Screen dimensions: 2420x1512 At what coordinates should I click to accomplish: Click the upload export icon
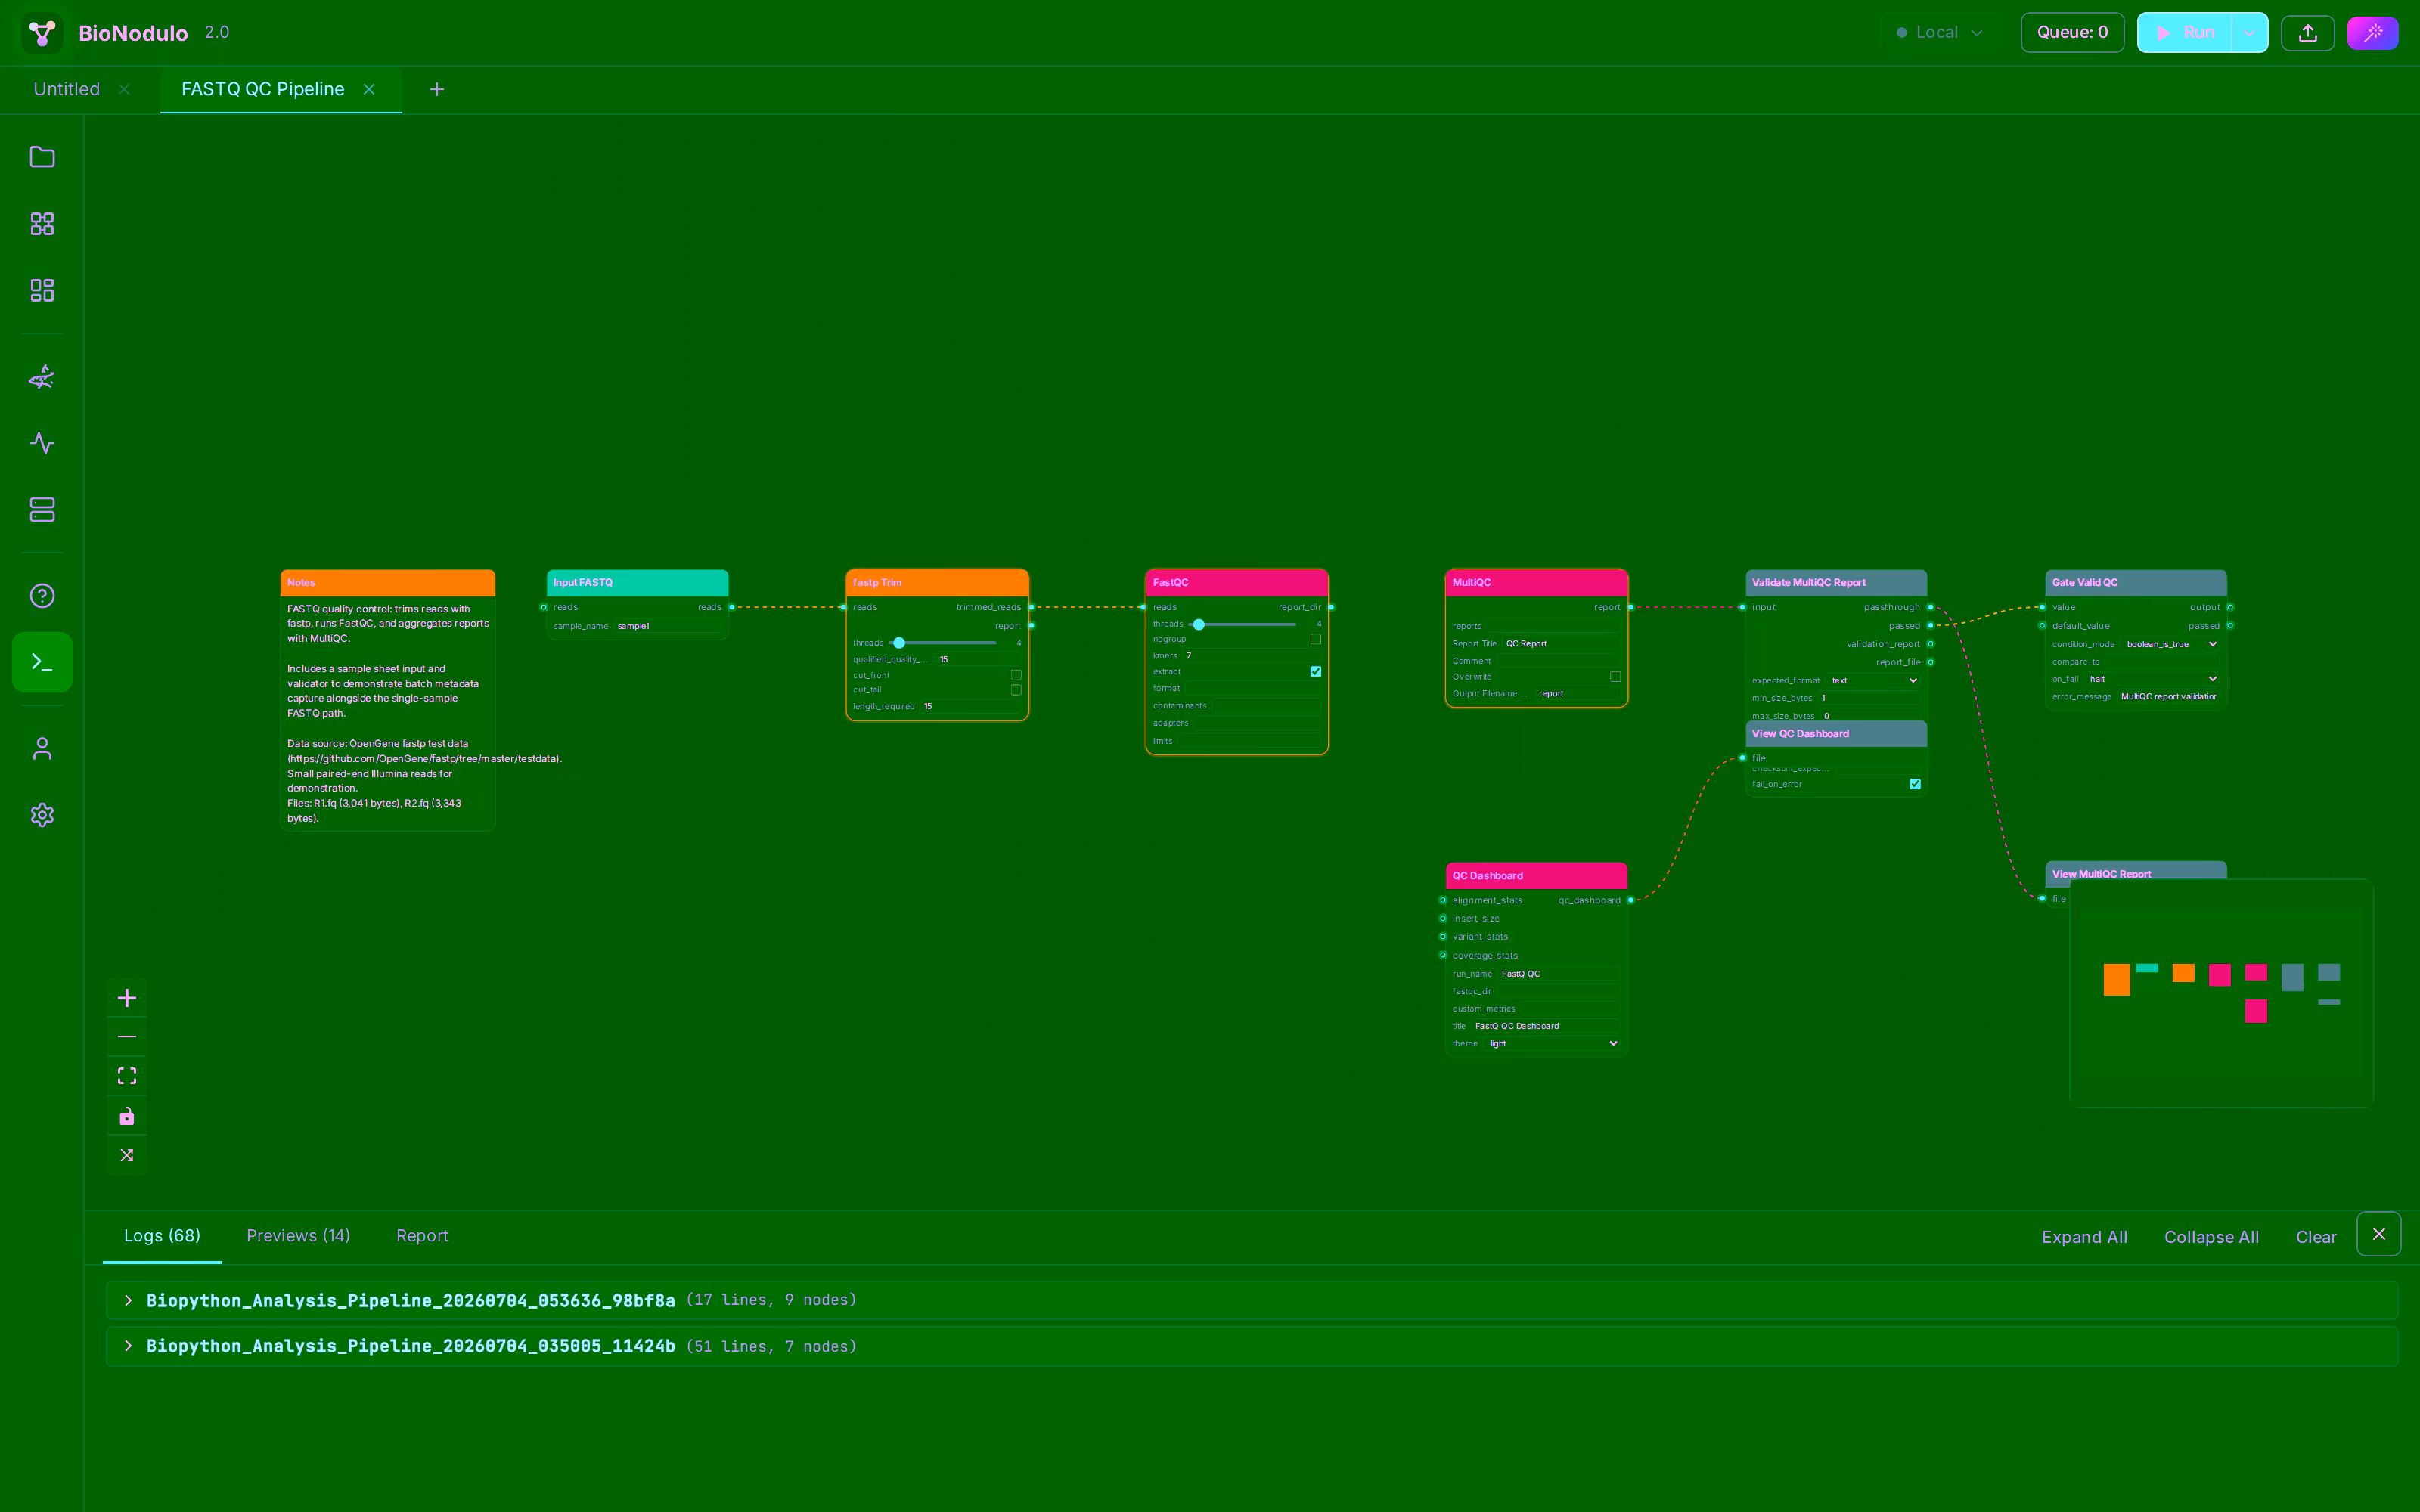pyautogui.click(x=2308, y=33)
